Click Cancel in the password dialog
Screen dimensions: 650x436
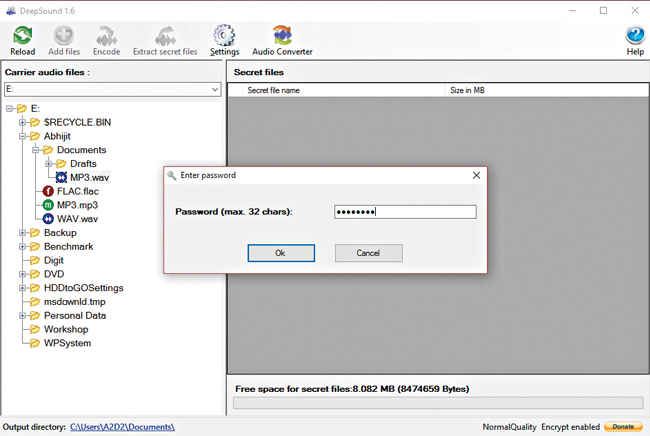(x=369, y=253)
